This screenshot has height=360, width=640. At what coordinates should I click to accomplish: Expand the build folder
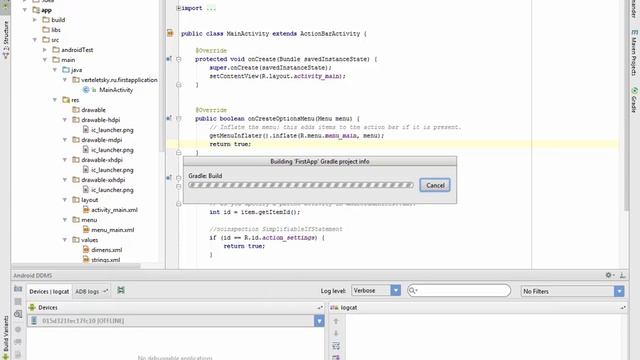click(35, 20)
